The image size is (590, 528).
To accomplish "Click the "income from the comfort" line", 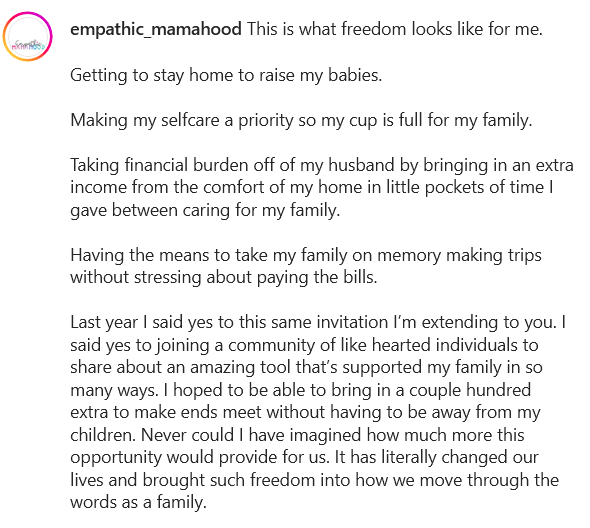I will 312,187.
